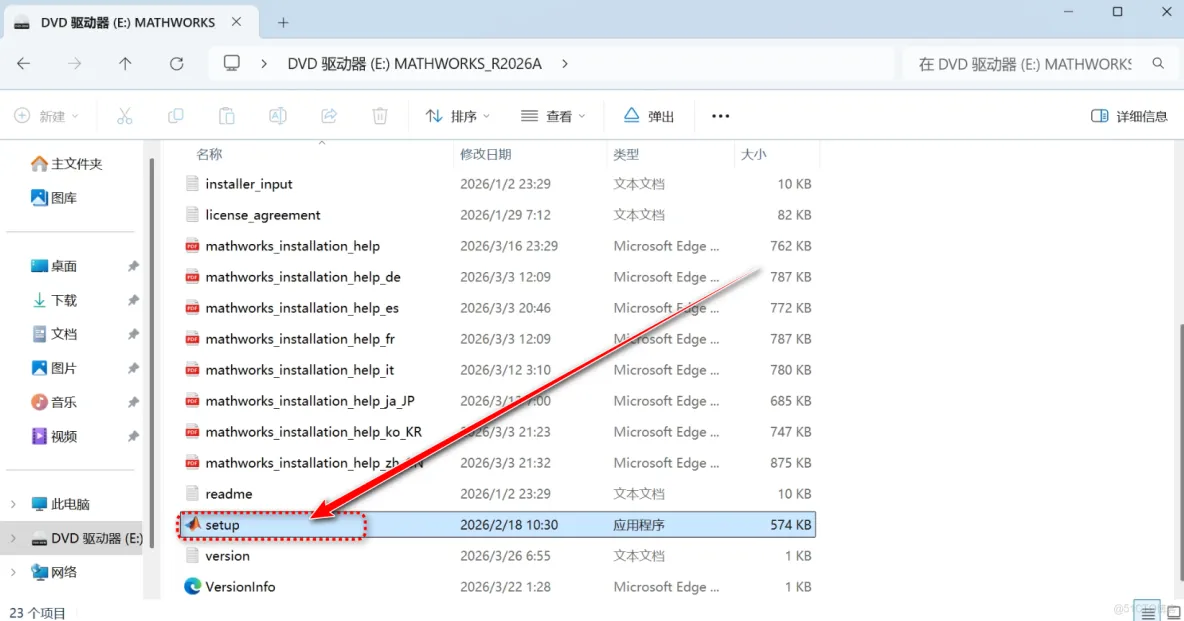This screenshot has width=1184, height=621.
Task: Open 下载 in the sidebar
Action: click(54, 300)
